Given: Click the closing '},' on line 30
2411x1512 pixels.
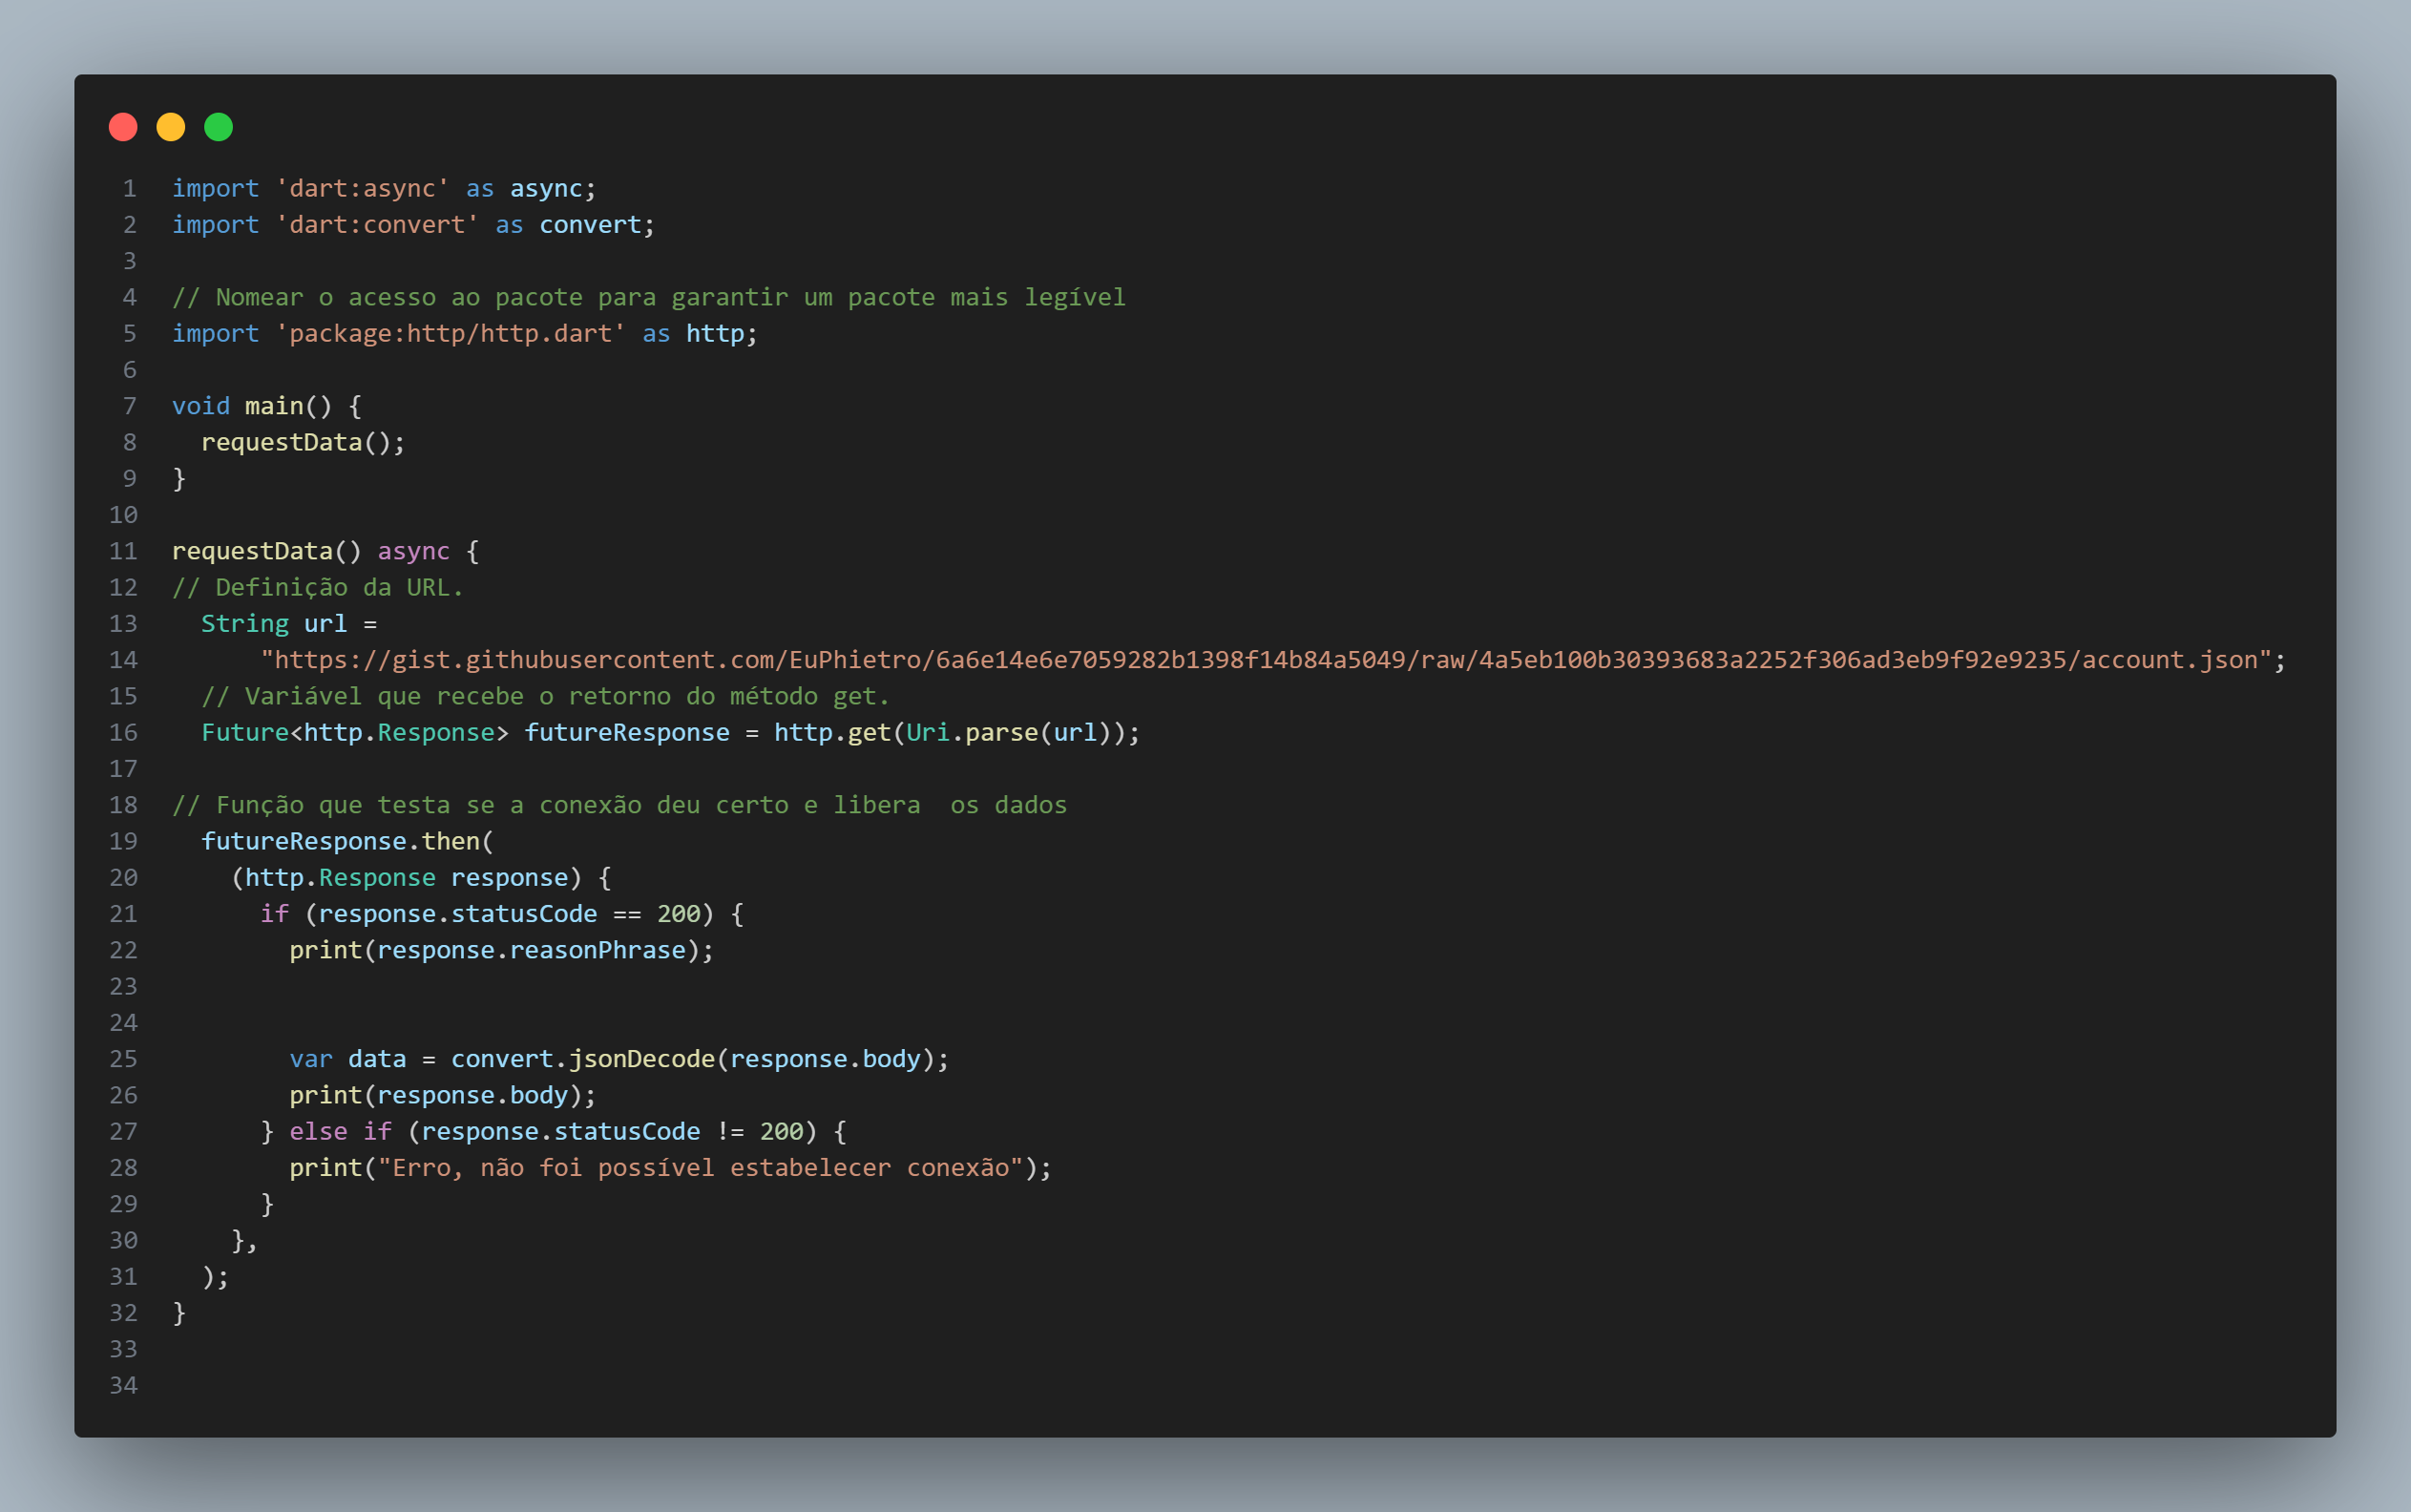Looking at the screenshot, I should coord(245,1240).
